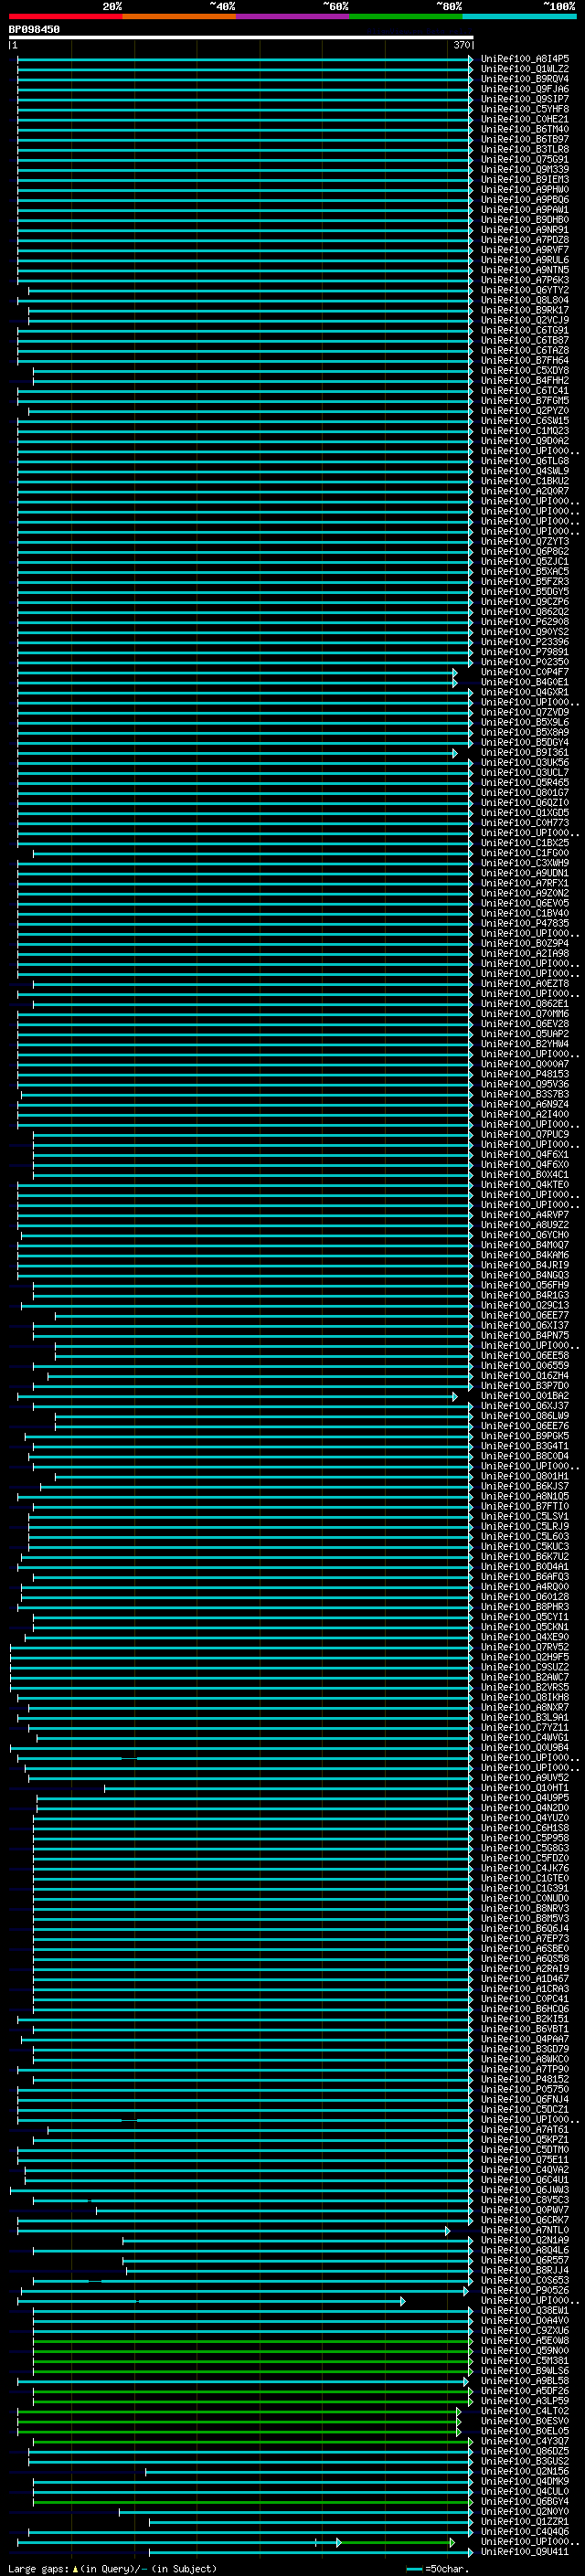Select the UniRef100_B9WLS6 label
This screenshot has height=2576, width=585.
(525, 2370)
